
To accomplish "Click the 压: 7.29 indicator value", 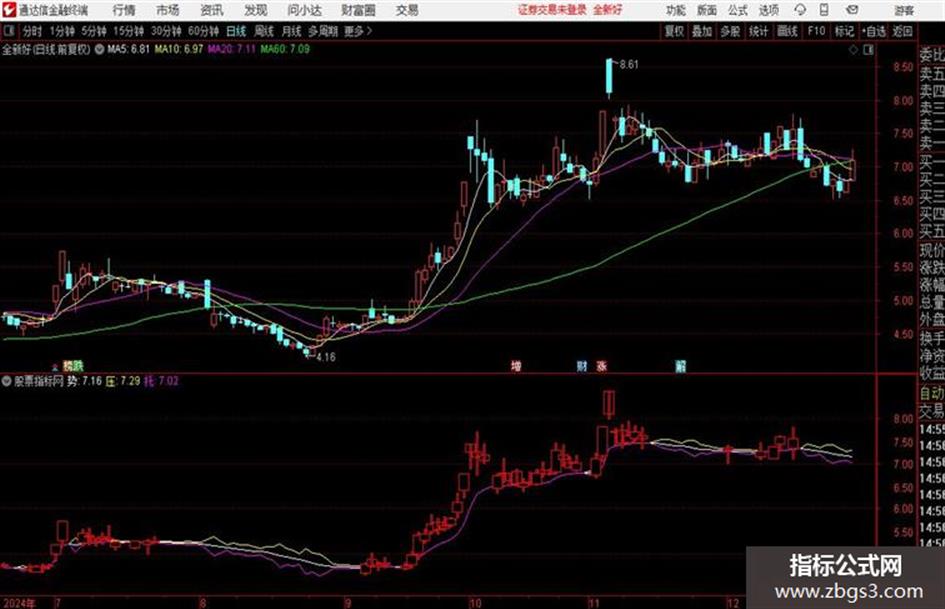I will (x=123, y=381).
